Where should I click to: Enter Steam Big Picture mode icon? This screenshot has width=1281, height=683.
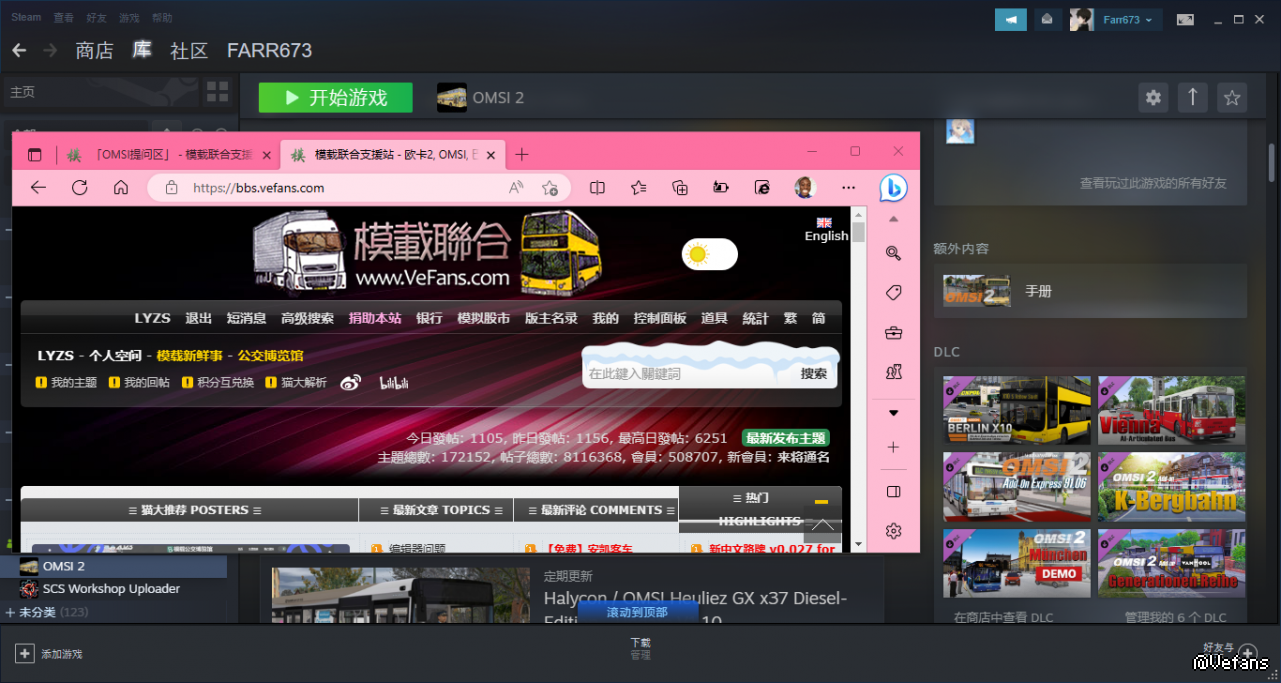tap(1185, 19)
